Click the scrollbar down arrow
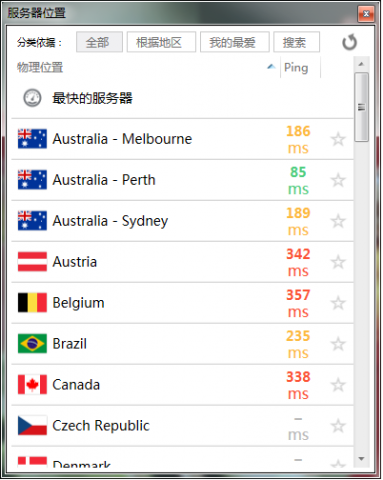Viewport: 383px width, 480px height. [361, 459]
